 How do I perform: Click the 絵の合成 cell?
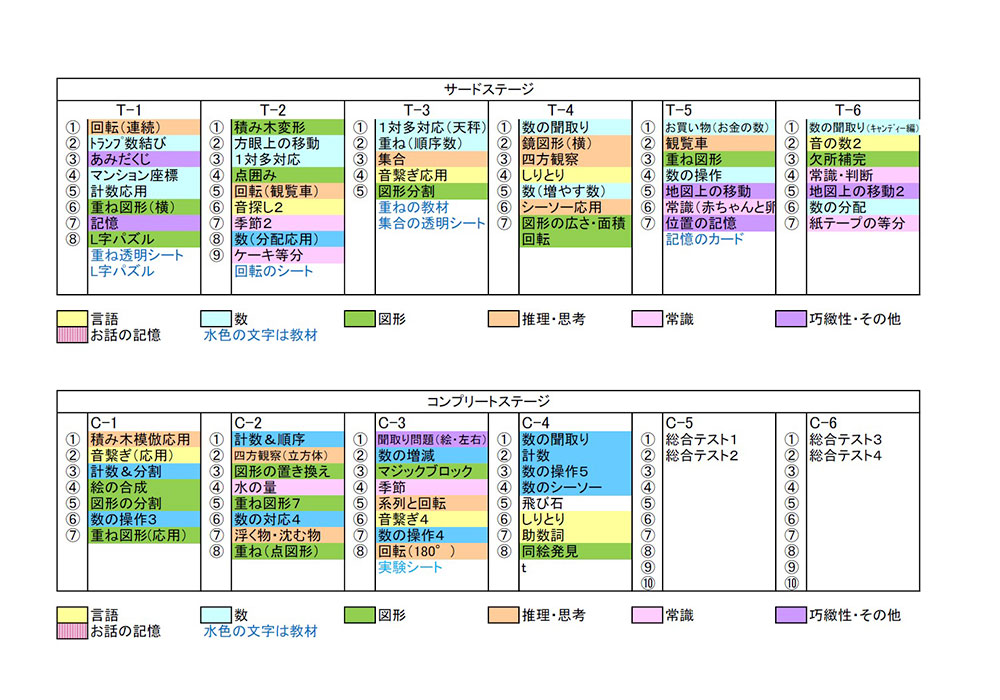[x=144, y=487]
